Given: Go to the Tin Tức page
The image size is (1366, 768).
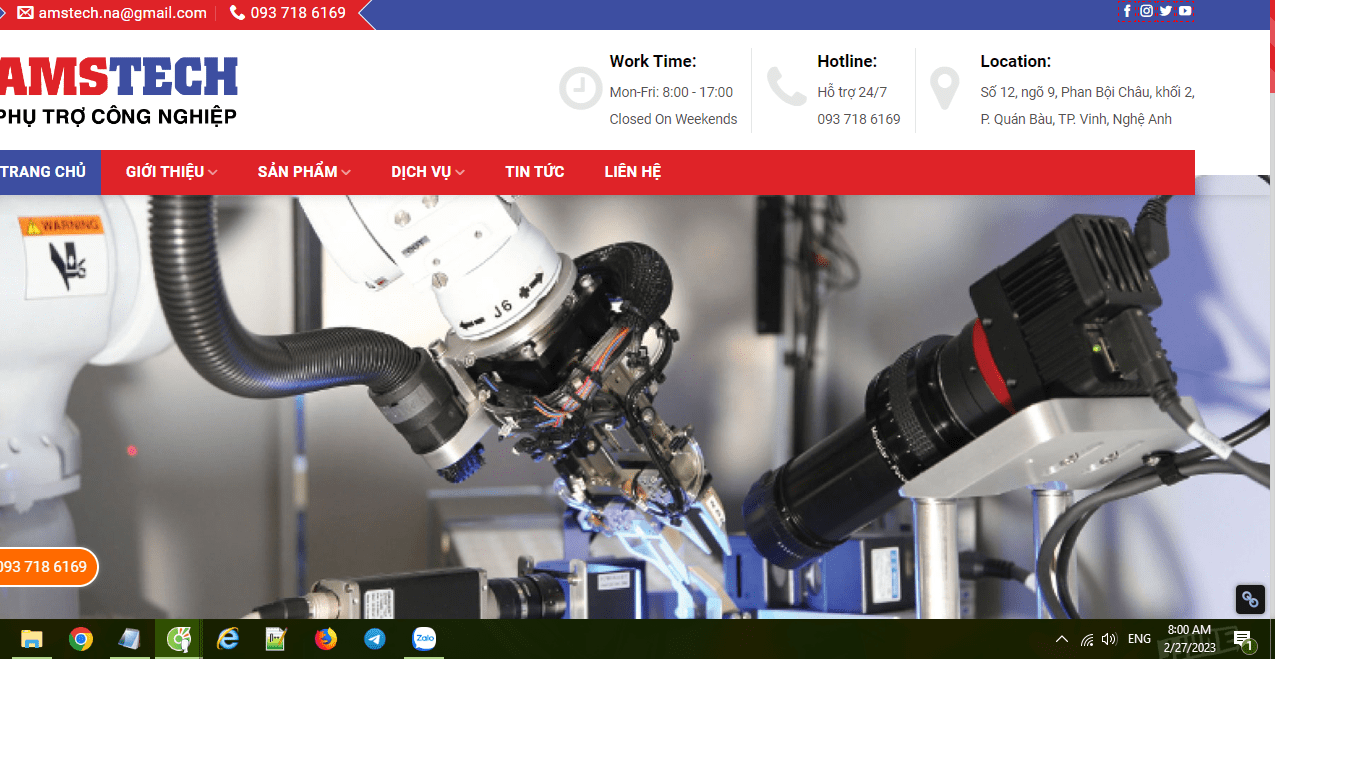Looking at the screenshot, I should [x=534, y=172].
